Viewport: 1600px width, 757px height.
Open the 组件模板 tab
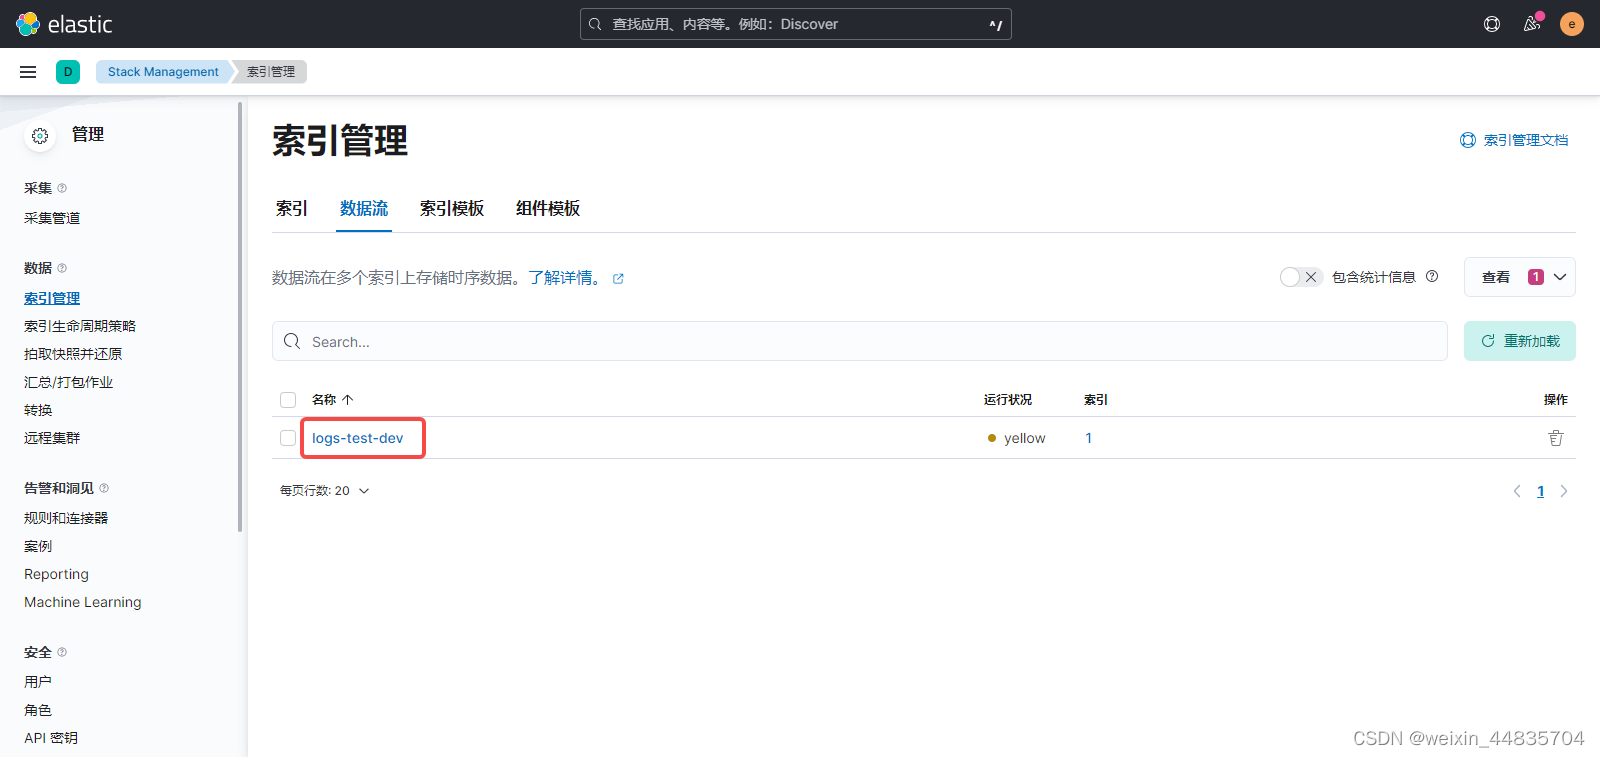(548, 208)
